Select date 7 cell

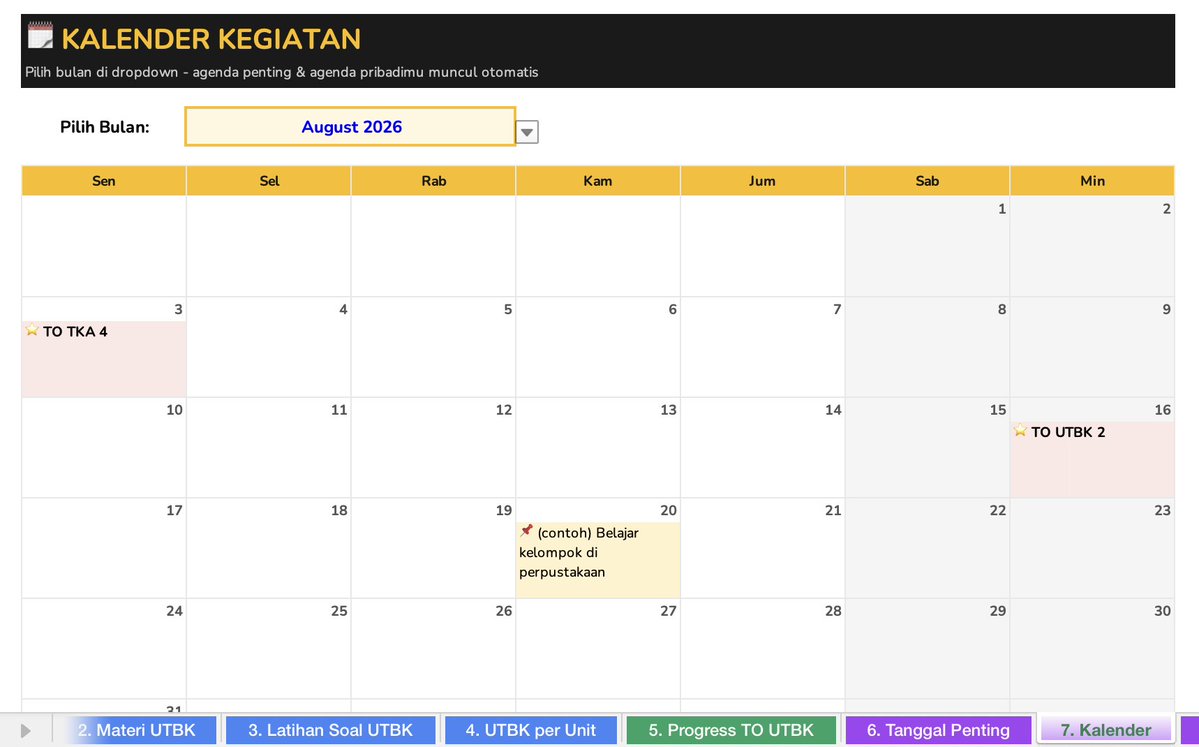[x=762, y=347]
